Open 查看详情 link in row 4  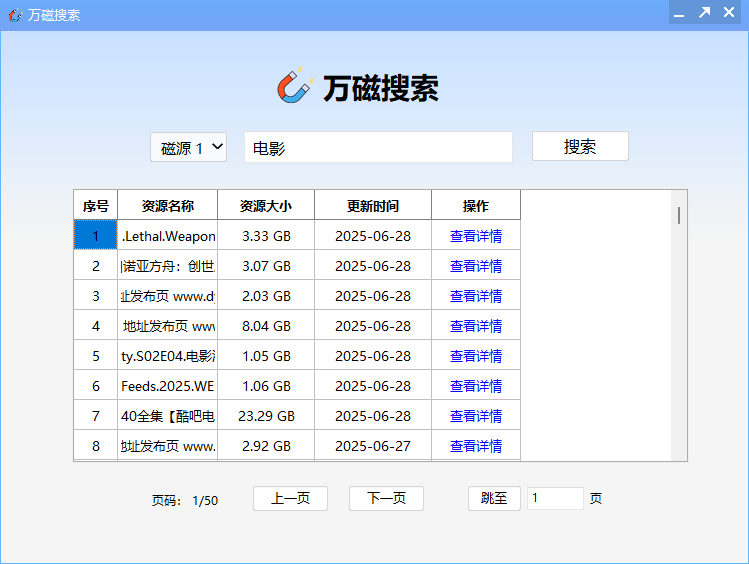point(475,326)
